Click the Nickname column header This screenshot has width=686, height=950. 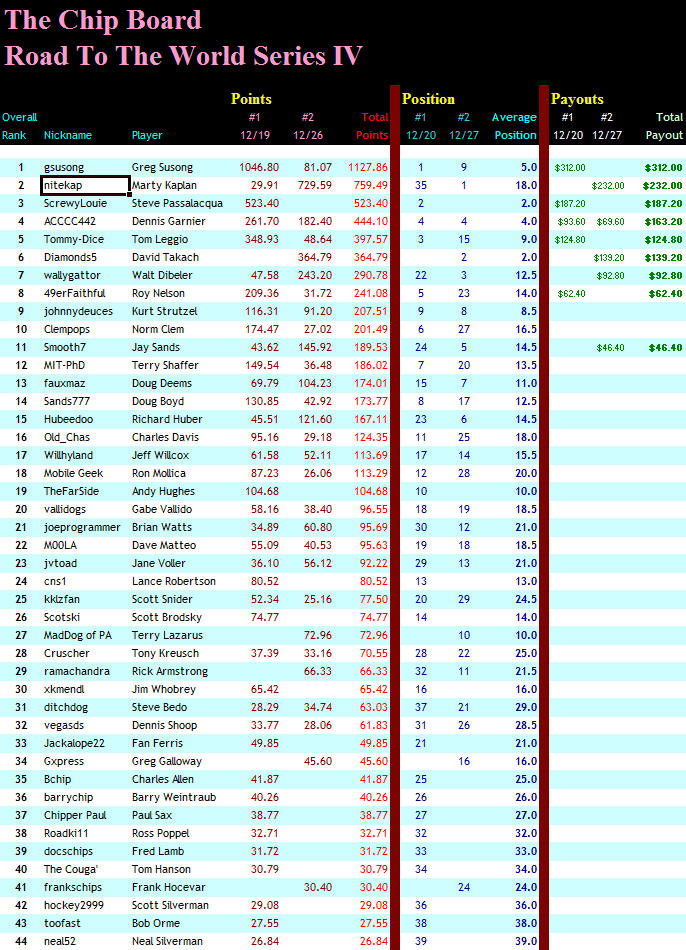click(x=67, y=135)
